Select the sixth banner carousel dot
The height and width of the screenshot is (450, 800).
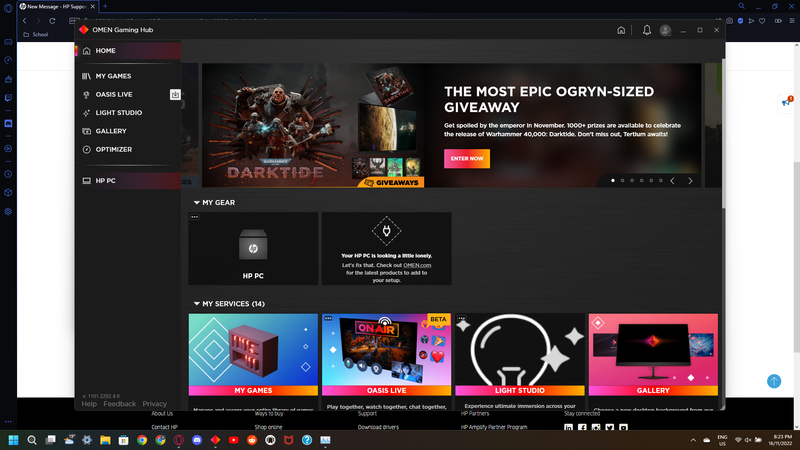pyautogui.click(x=661, y=181)
